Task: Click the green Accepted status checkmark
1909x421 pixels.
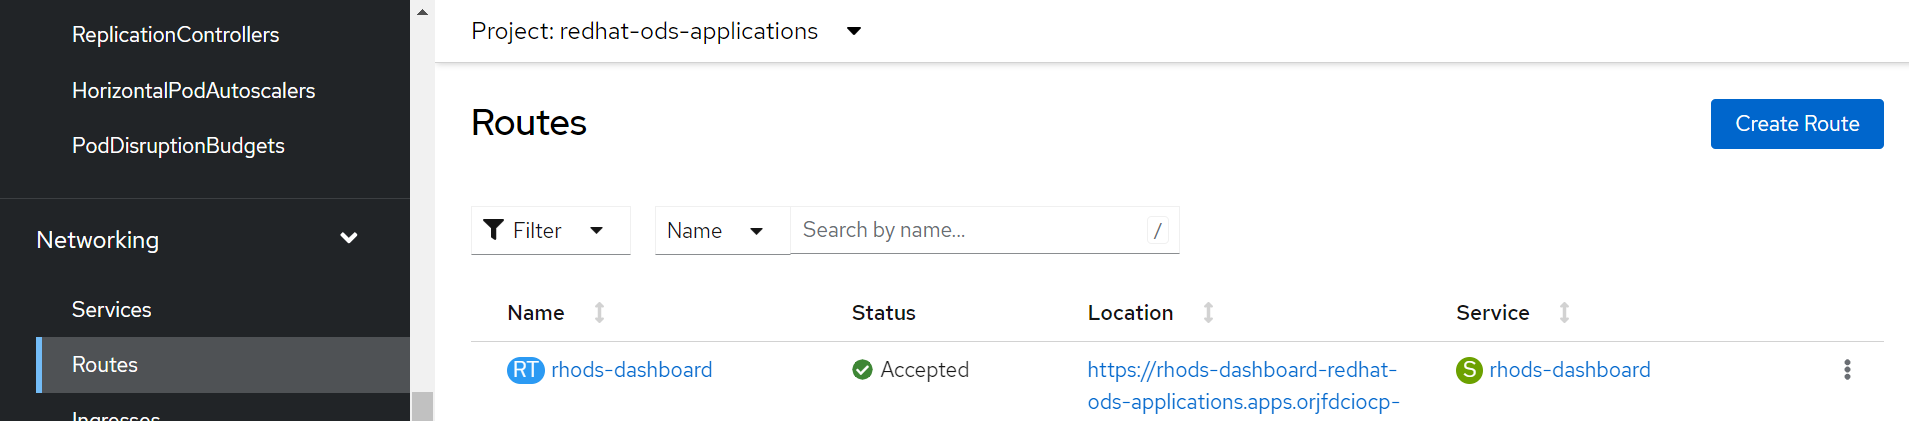Action: [862, 370]
